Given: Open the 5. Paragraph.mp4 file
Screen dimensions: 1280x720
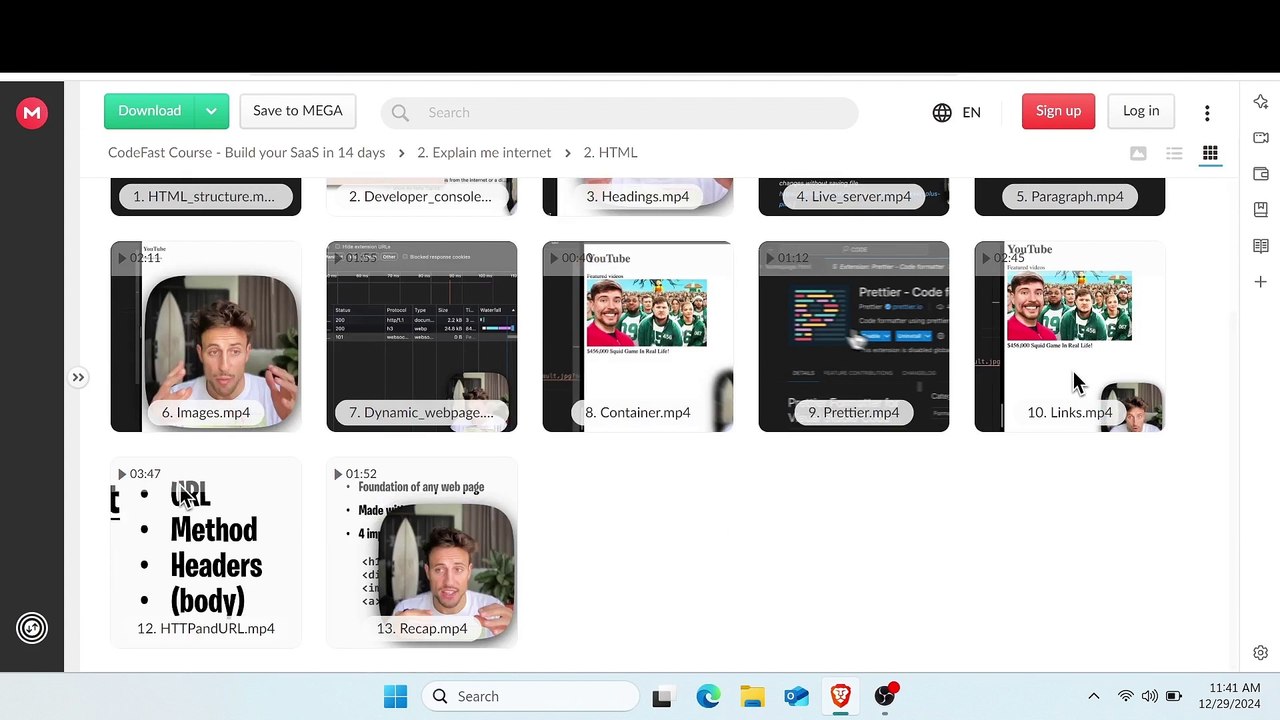Looking at the screenshot, I should [1070, 196].
